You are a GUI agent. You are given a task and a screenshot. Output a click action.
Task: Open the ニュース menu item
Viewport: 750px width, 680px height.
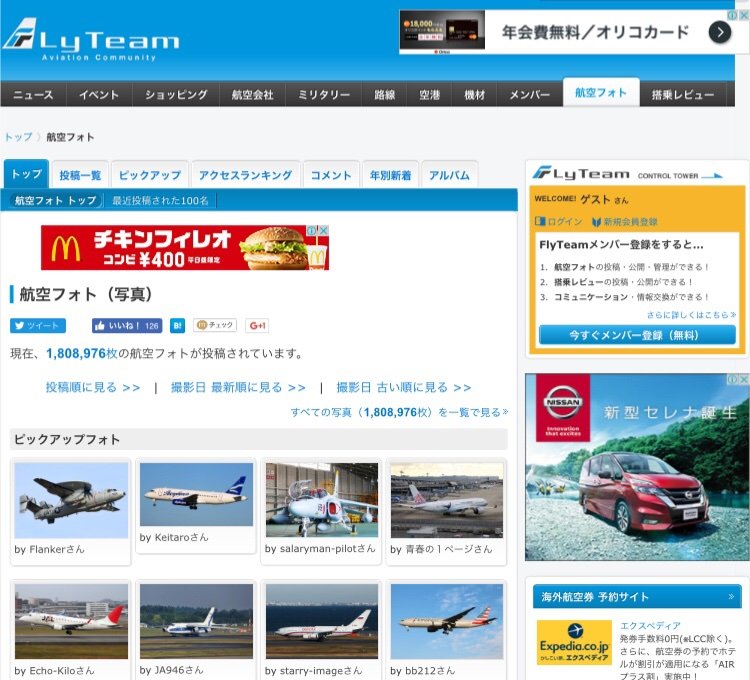pos(33,94)
